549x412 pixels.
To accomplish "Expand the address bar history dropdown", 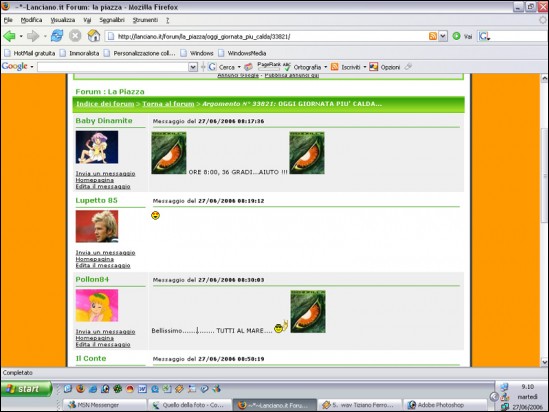I will [x=443, y=36].
